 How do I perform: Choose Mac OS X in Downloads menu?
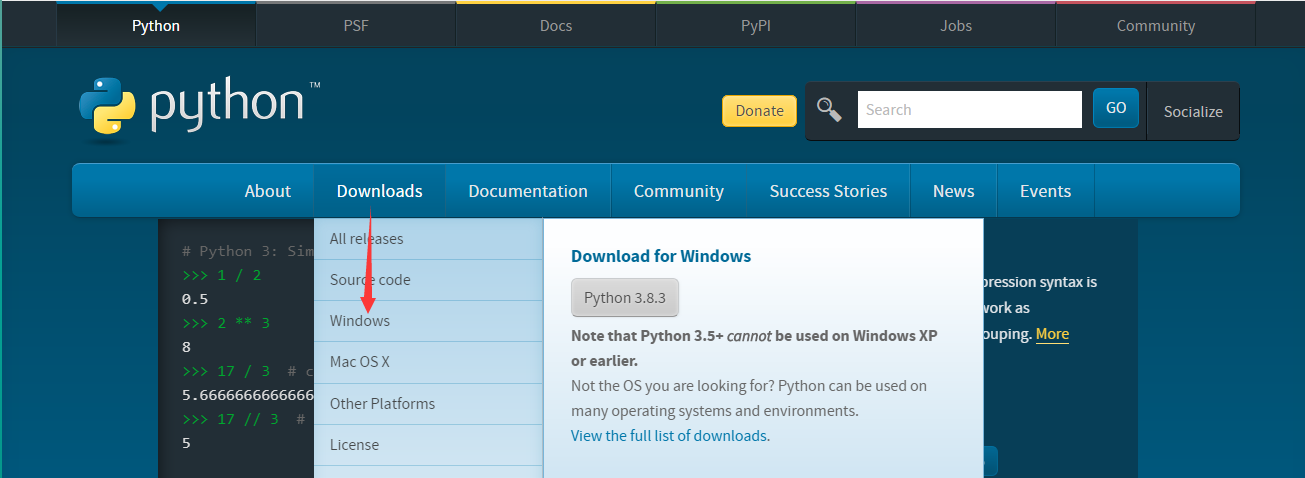click(x=428, y=362)
